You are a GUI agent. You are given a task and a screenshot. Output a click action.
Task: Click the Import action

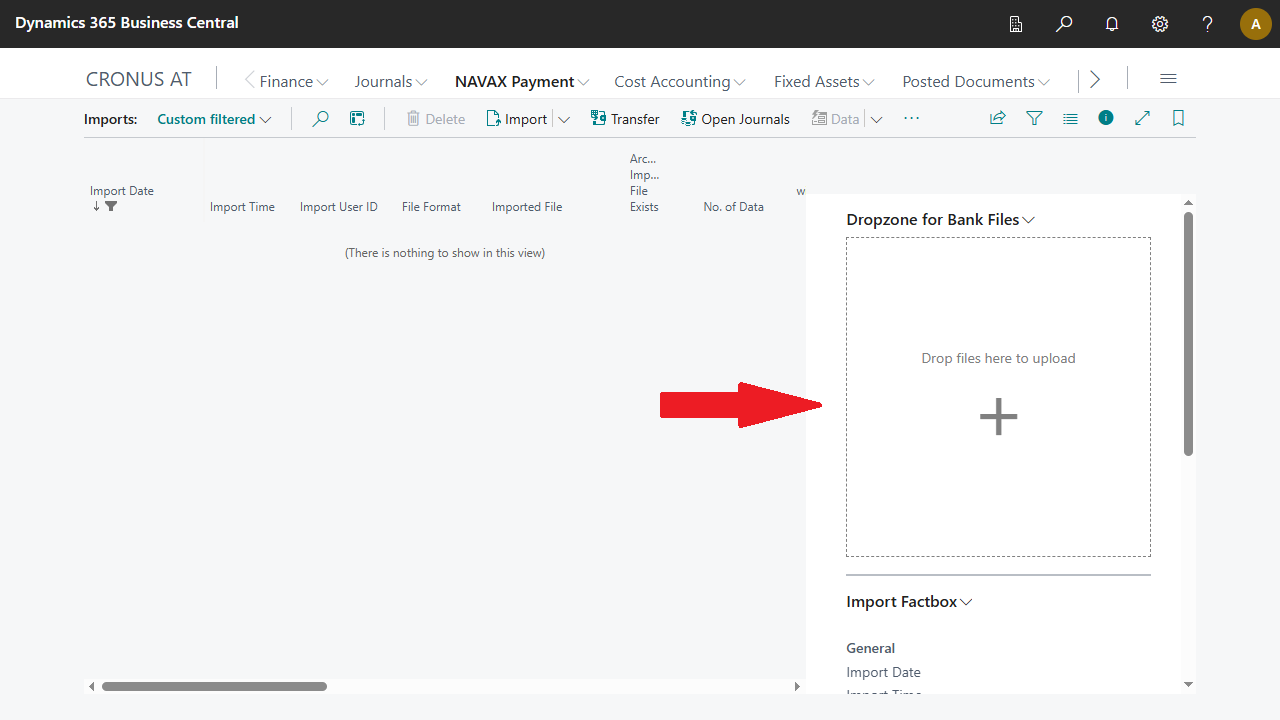coord(516,119)
